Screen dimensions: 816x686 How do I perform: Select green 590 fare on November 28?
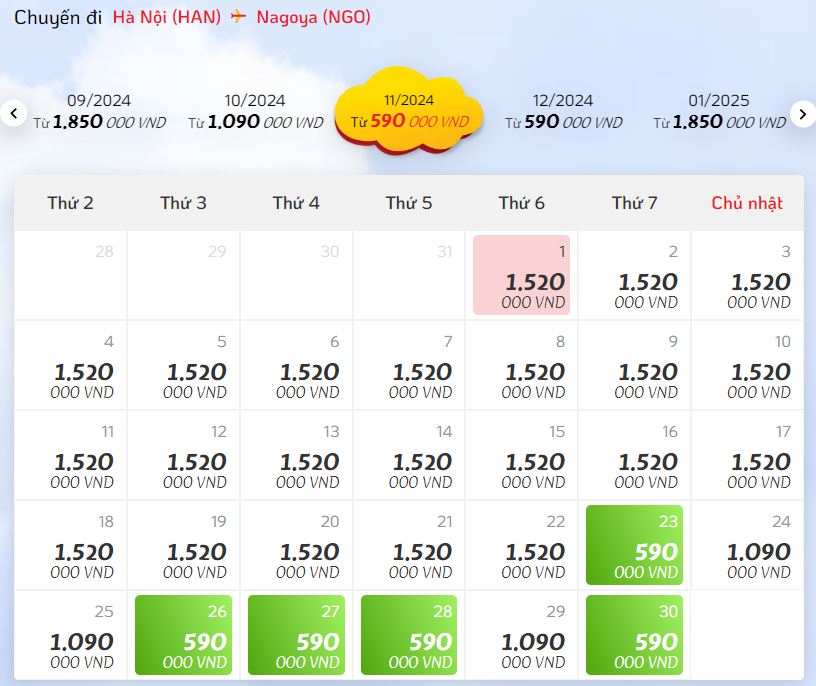(x=409, y=635)
